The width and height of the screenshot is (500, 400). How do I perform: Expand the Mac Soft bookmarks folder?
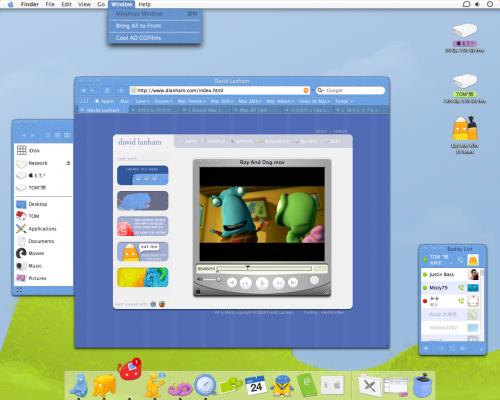(222, 101)
